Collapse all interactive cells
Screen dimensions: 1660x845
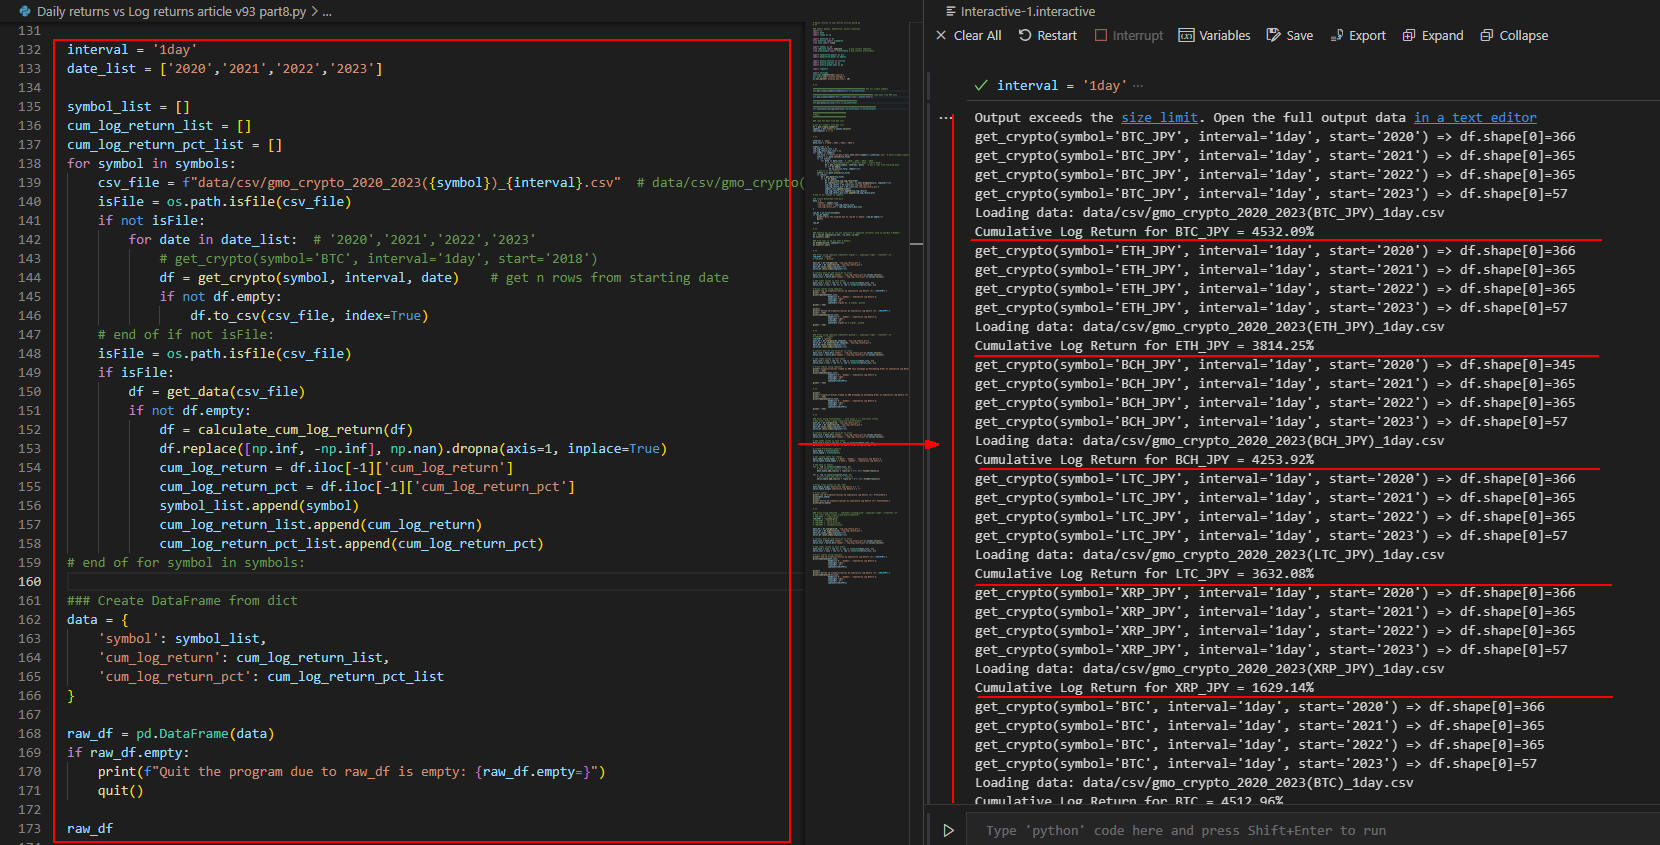1514,35
